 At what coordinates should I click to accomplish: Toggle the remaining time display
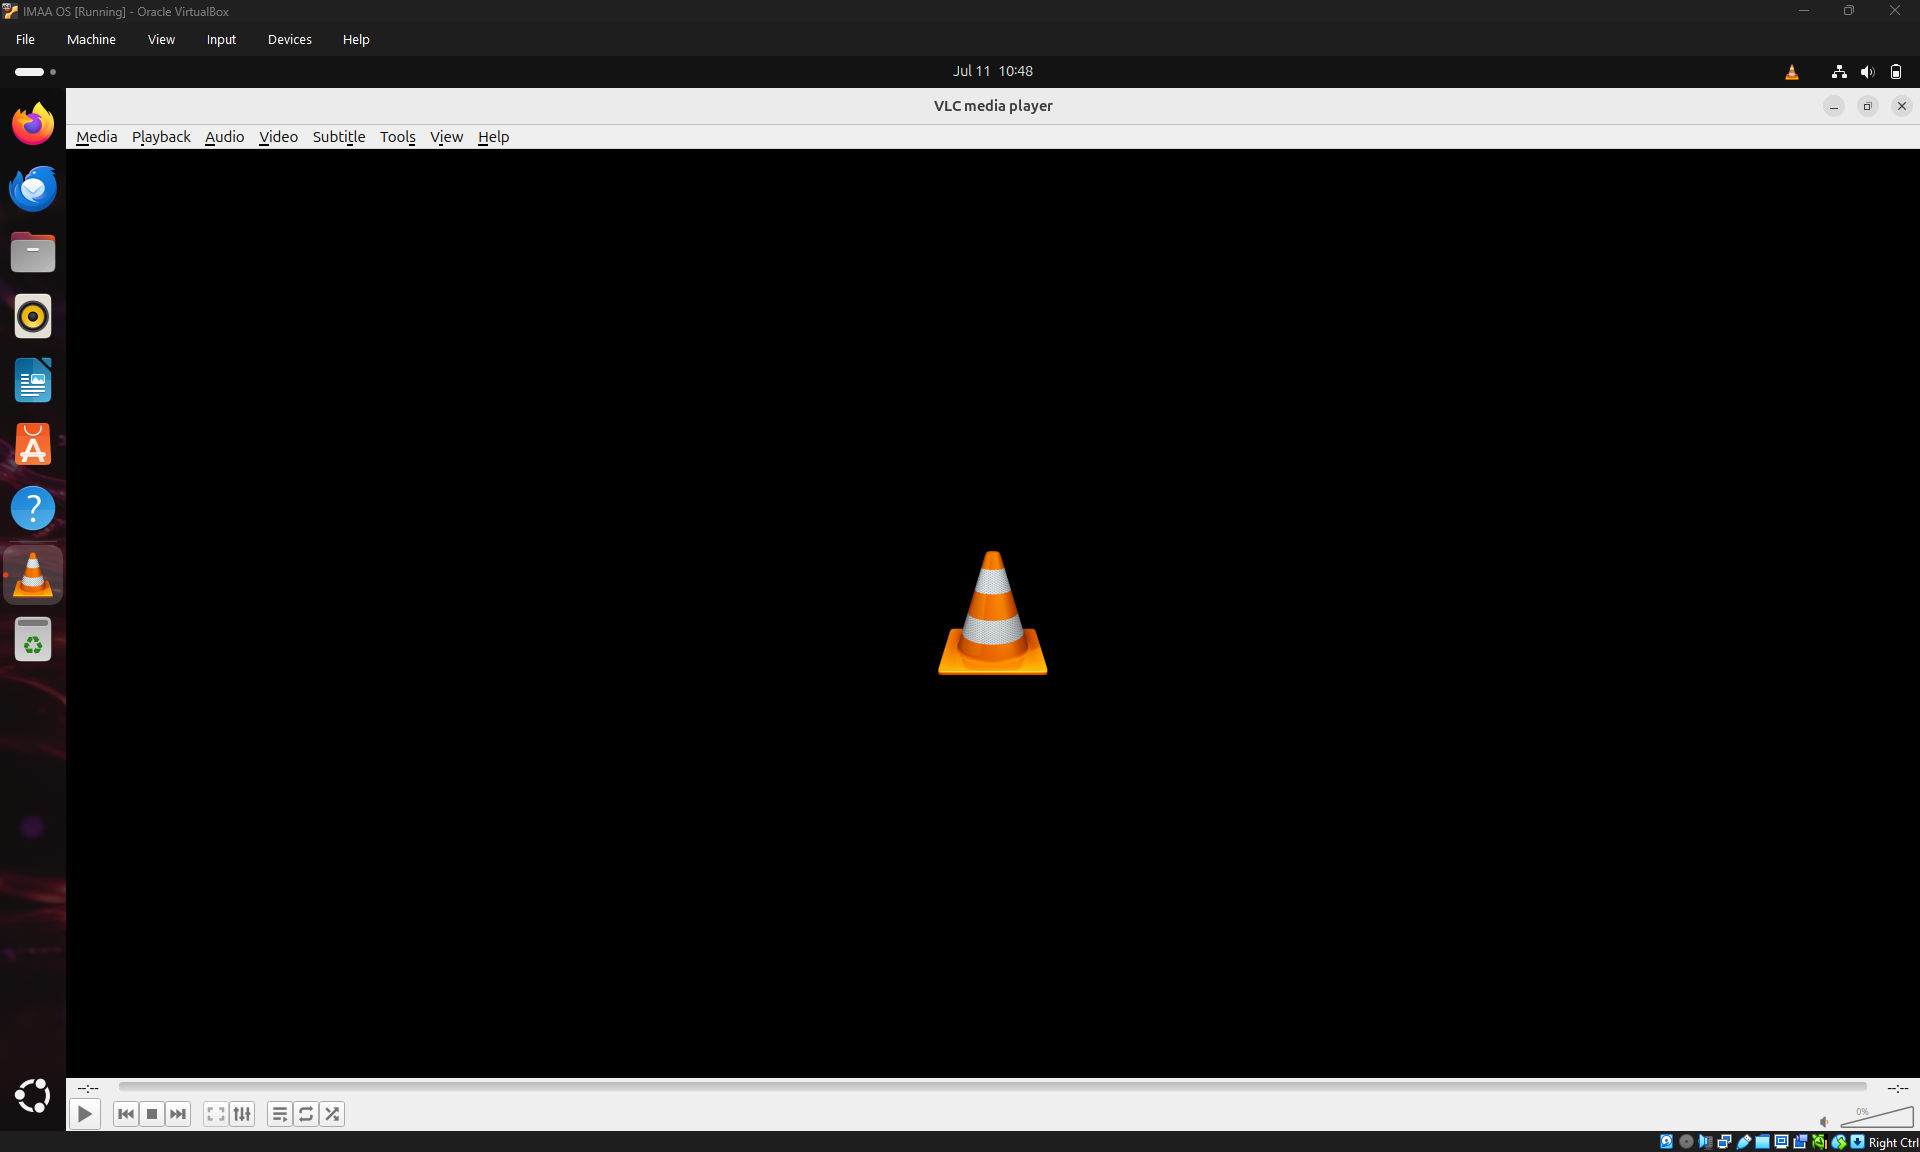click(x=1897, y=1088)
